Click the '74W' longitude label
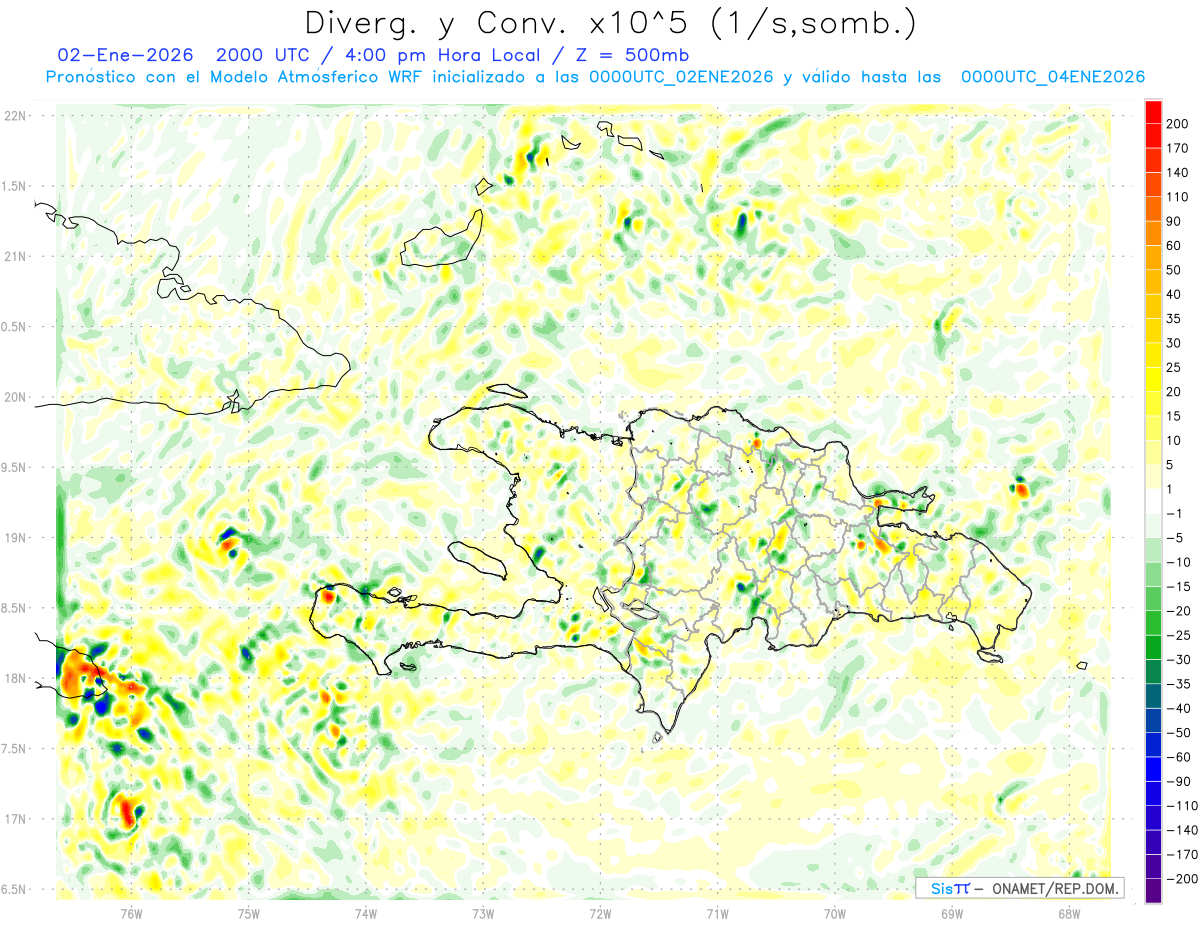This screenshot has height=927, width=1200. tap(366, 913)
